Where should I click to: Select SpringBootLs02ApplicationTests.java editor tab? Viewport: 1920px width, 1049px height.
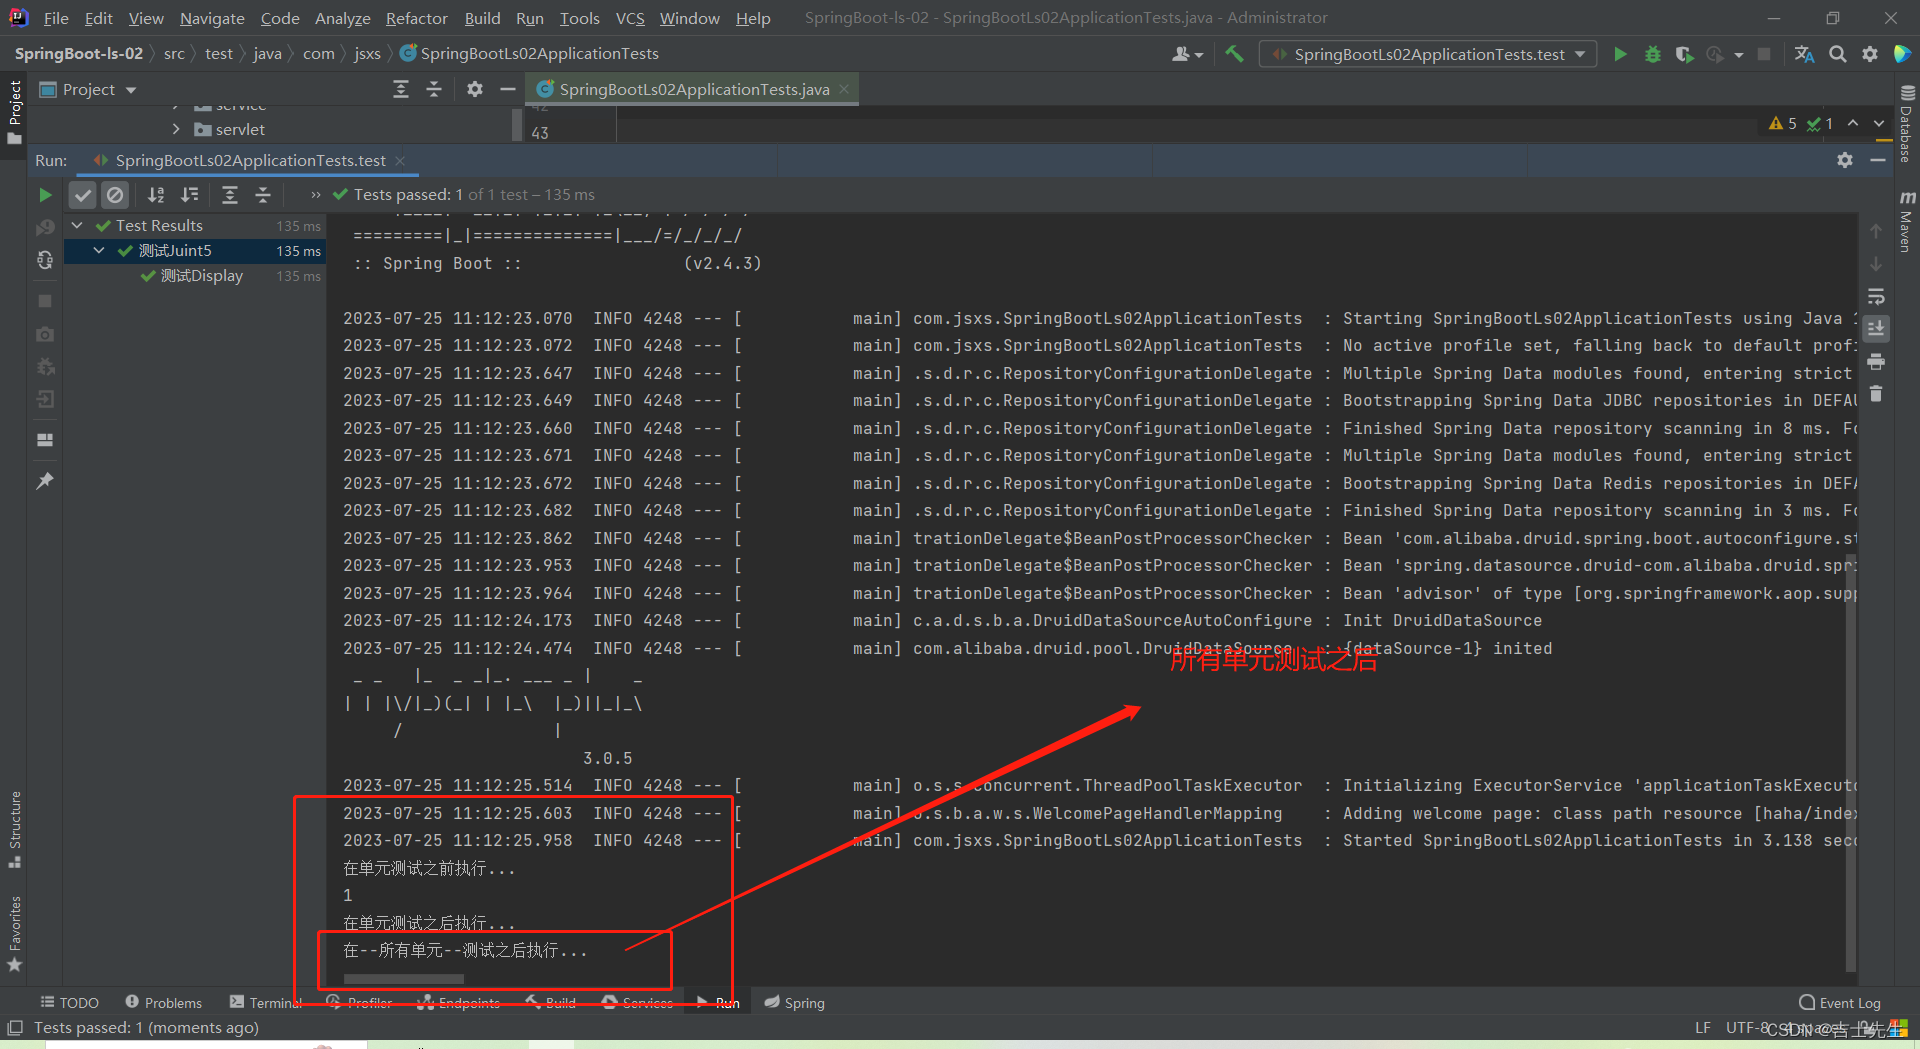pyautogui.click(x=694, y=90)
